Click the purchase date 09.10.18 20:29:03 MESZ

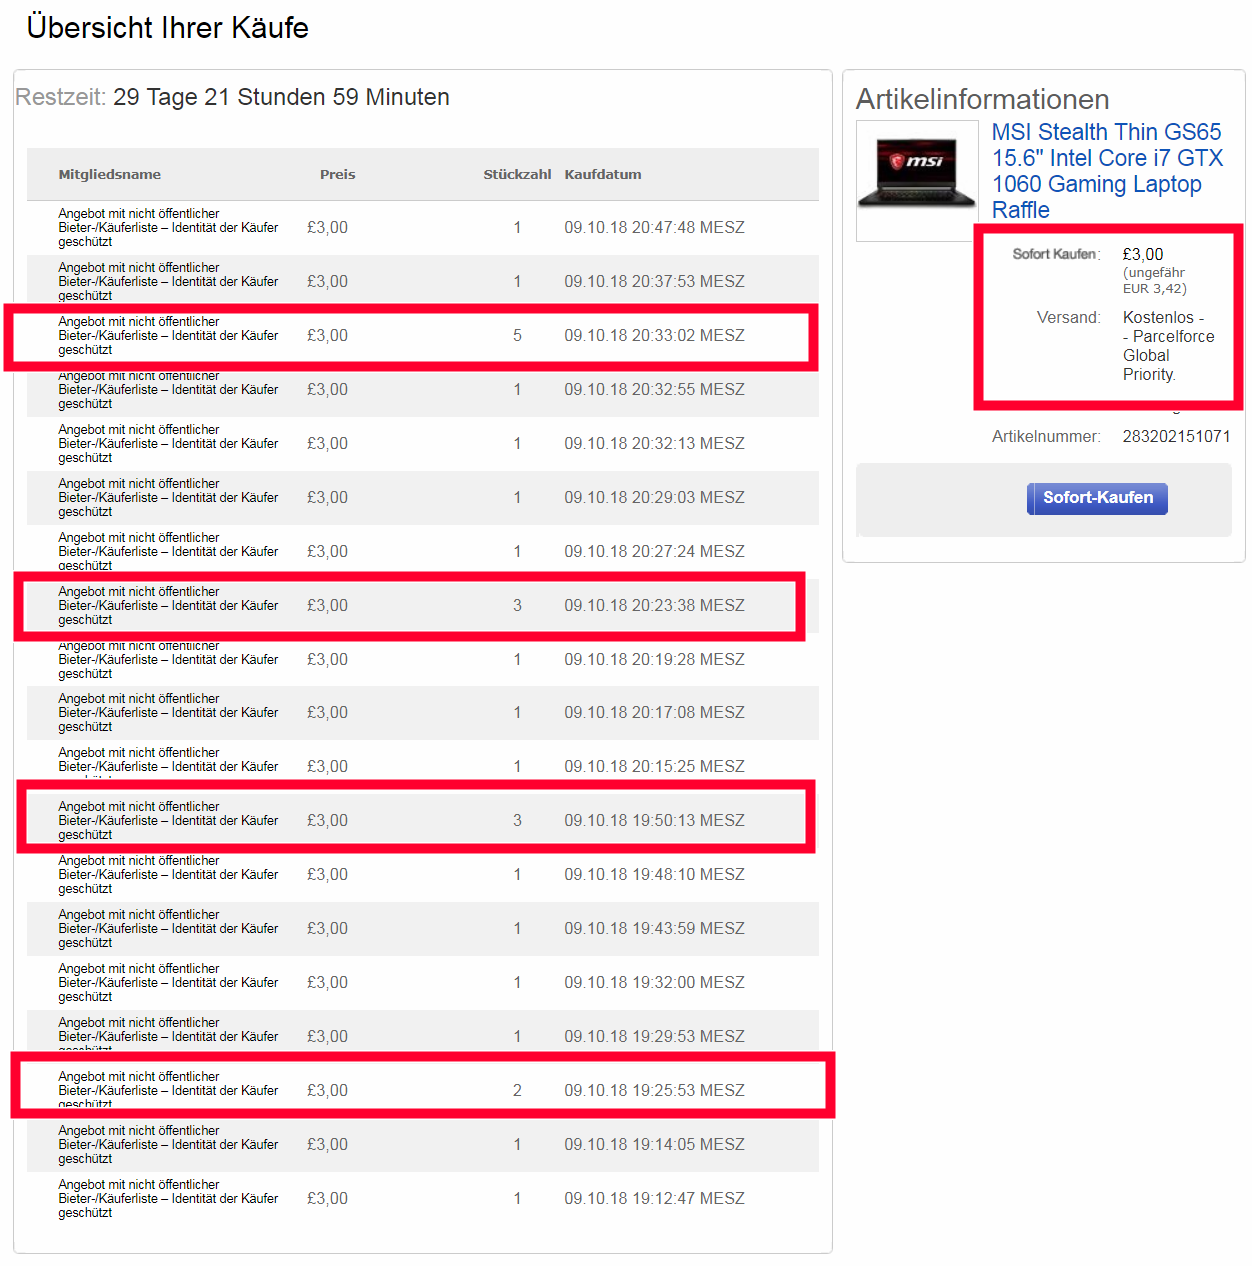(x=654, y=497)
